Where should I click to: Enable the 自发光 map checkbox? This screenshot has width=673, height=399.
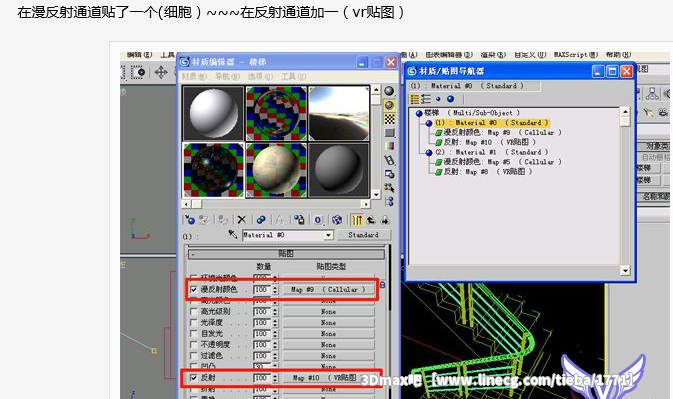pos(194,334)
